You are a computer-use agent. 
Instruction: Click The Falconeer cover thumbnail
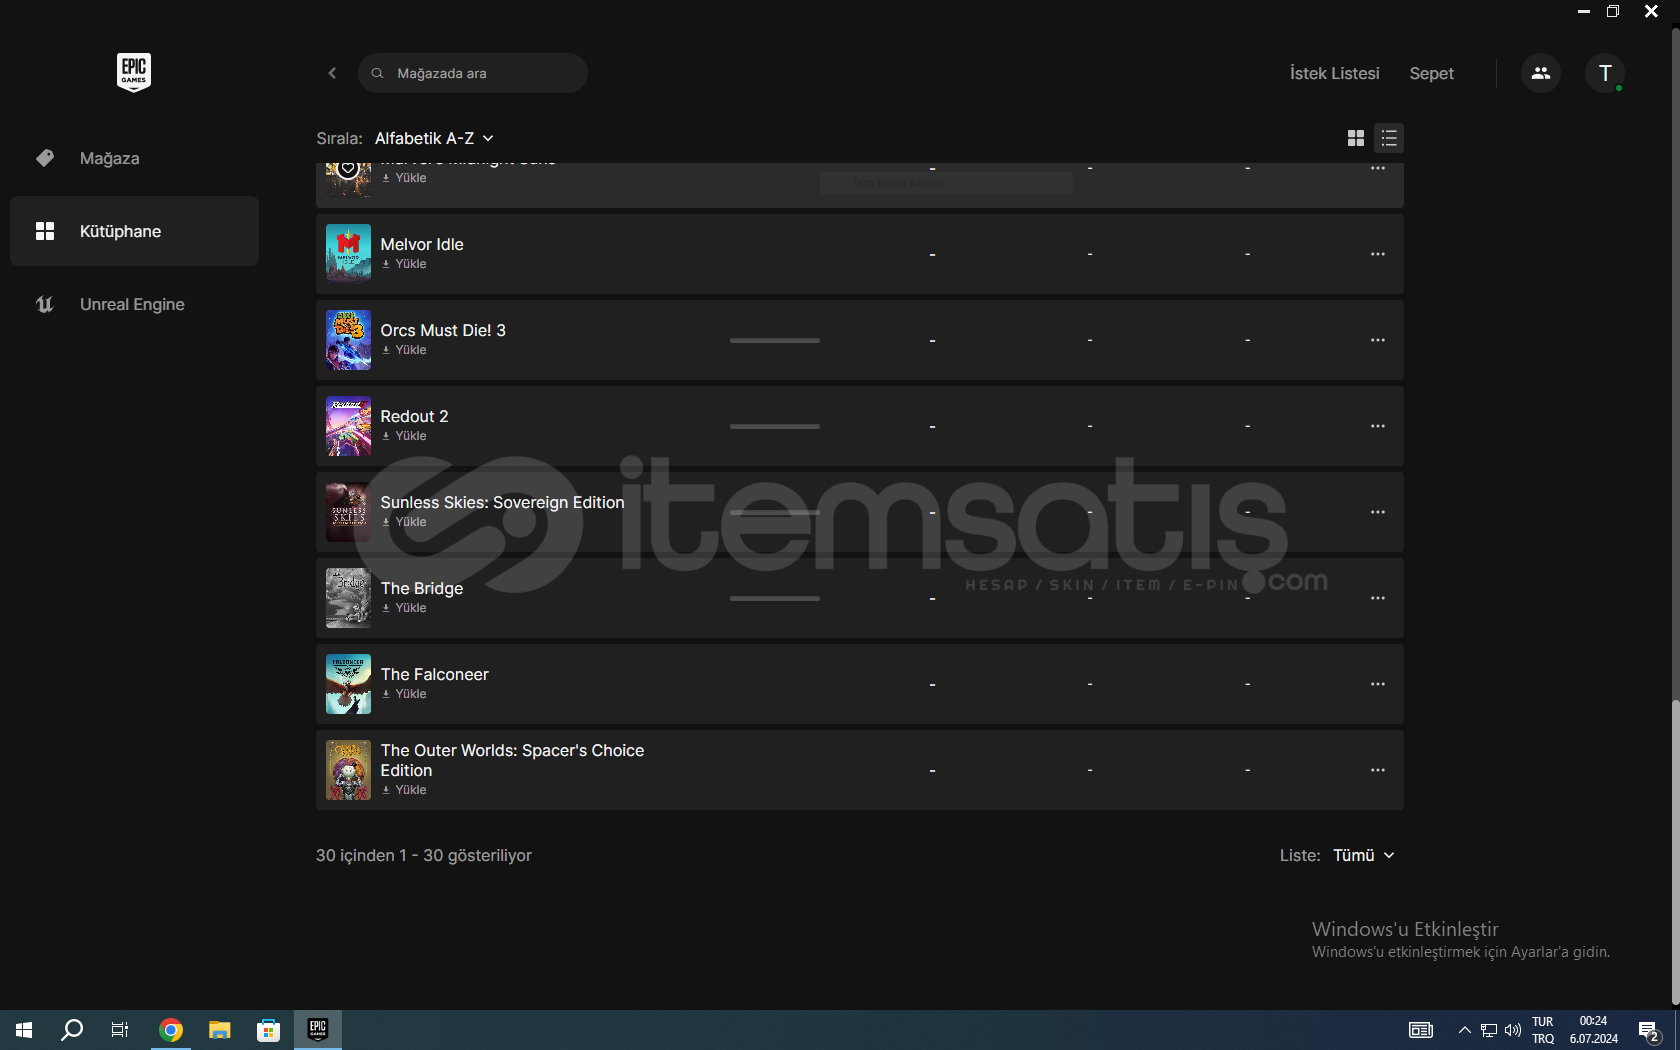tap(348, 684)
